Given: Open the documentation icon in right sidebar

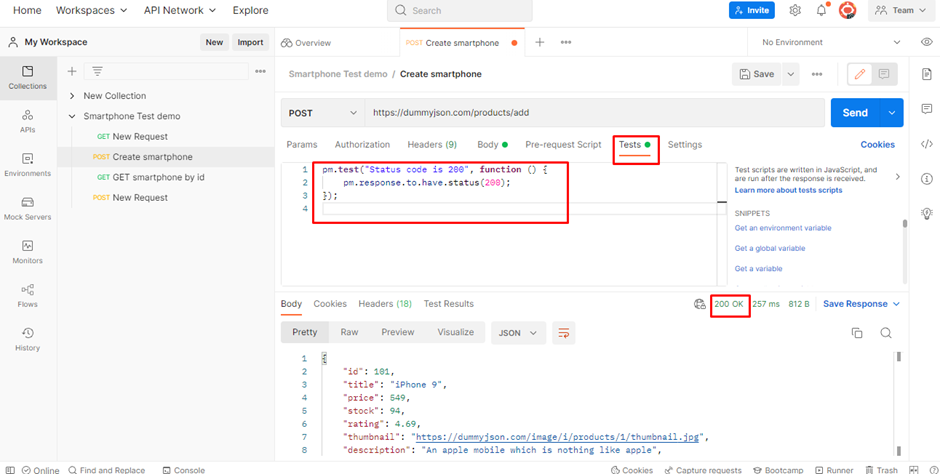Looking at the screenshot, I should tap(926, 74).
